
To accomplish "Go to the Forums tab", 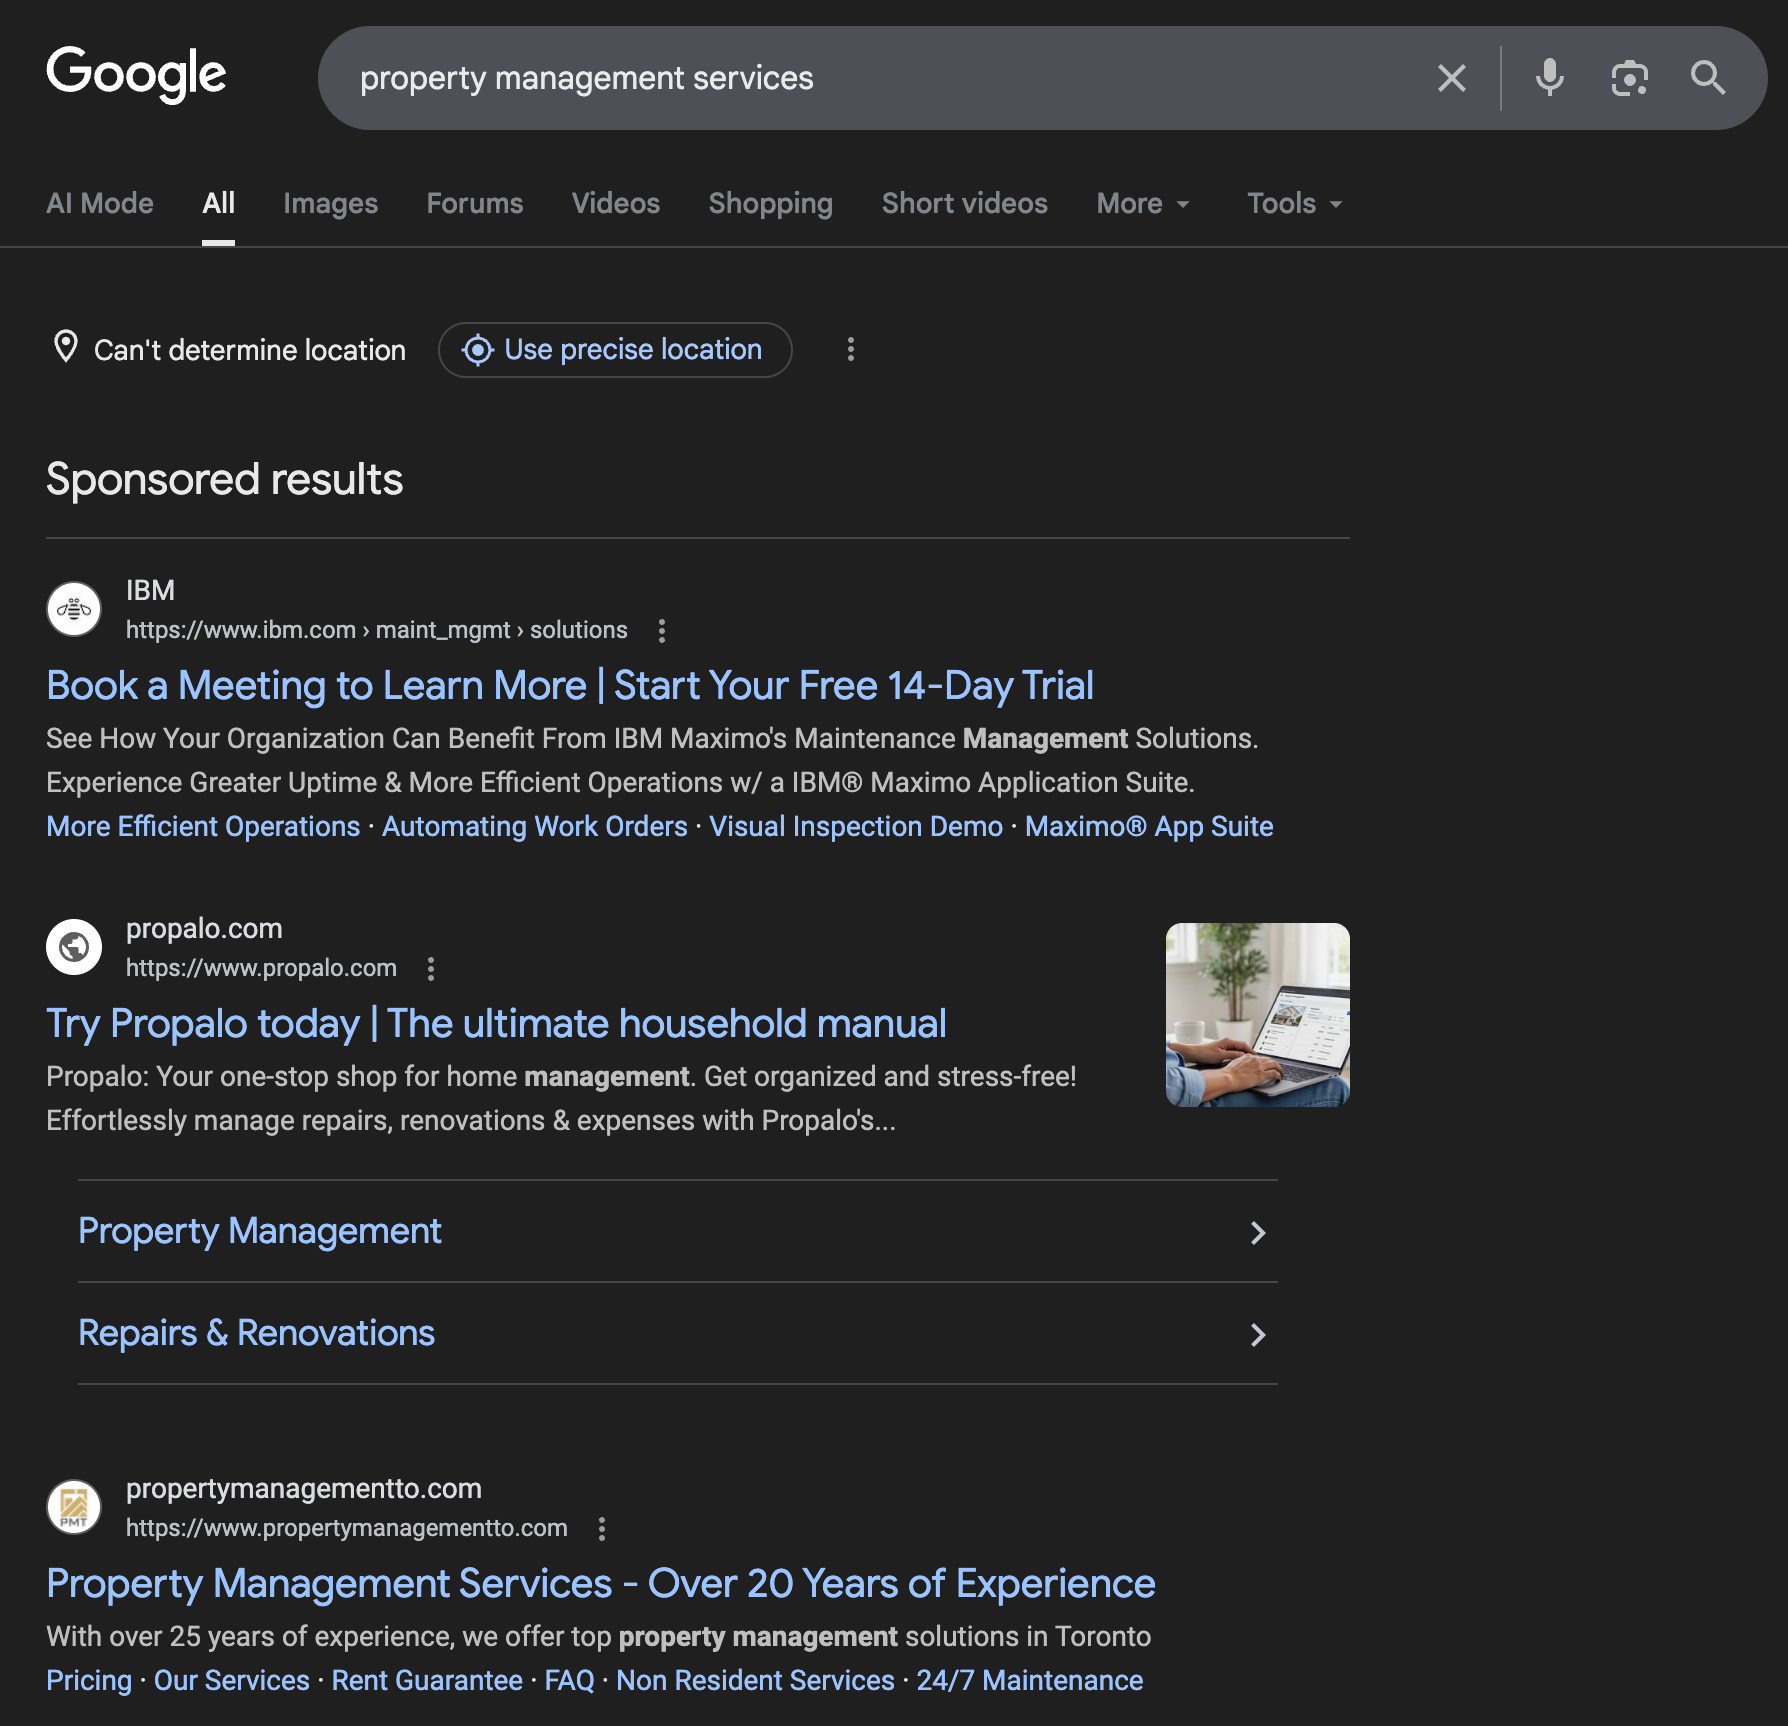I will point(475,203).
